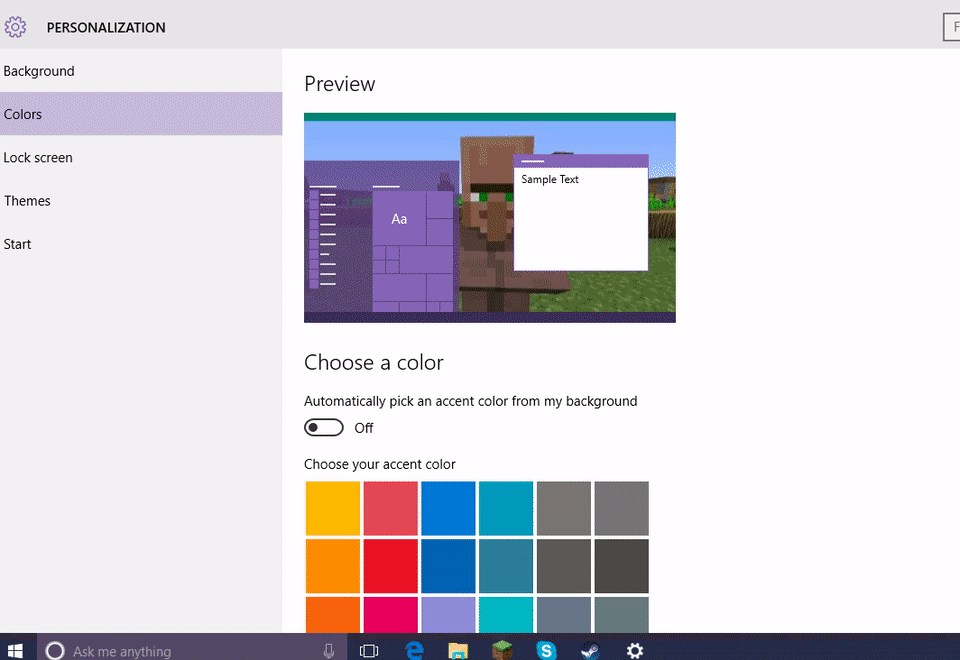The height and width of the screenshot is (660, 960).
Task: Choose the bright blue accent color
Action: [x=448, y=508]
